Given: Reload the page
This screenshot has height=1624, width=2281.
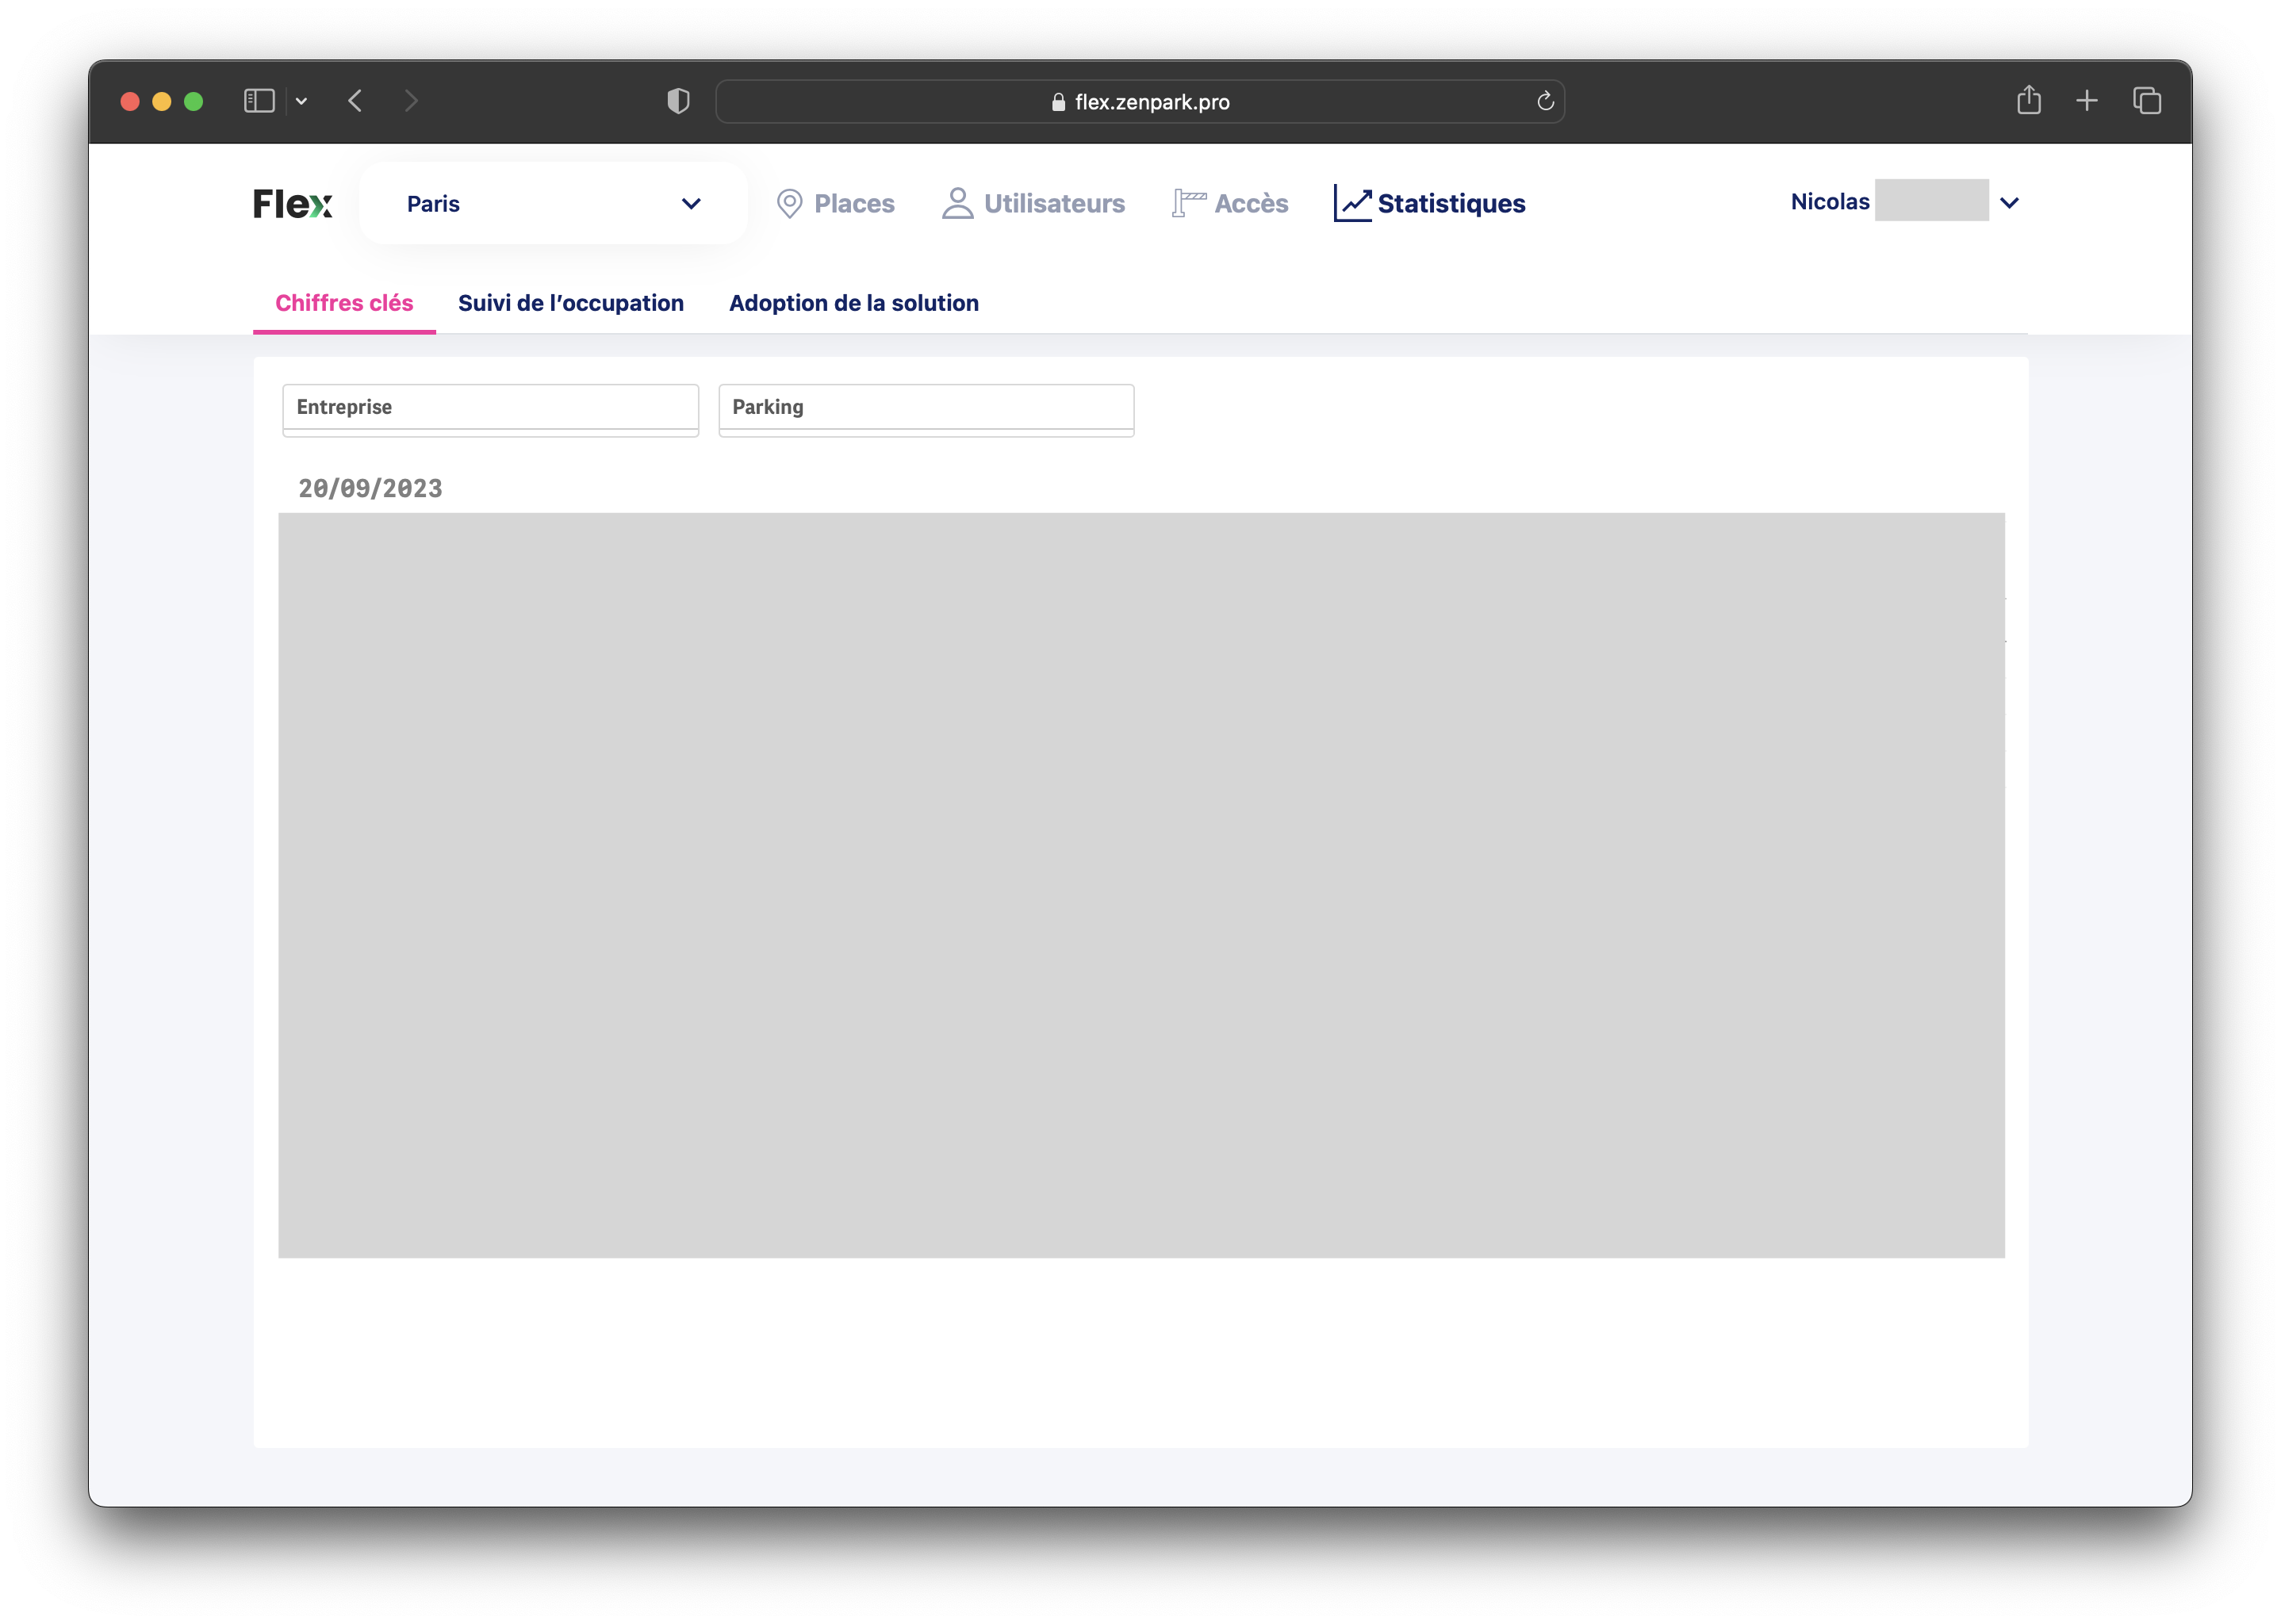Looking at the screenshot, I should tap(1544, 101).
